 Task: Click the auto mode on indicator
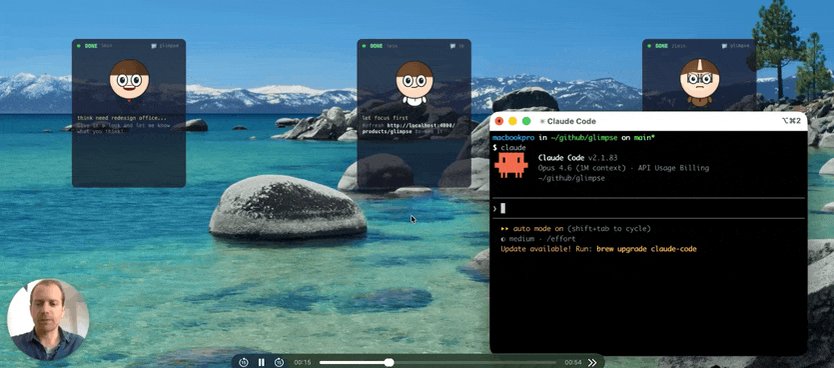coord(576,229)
